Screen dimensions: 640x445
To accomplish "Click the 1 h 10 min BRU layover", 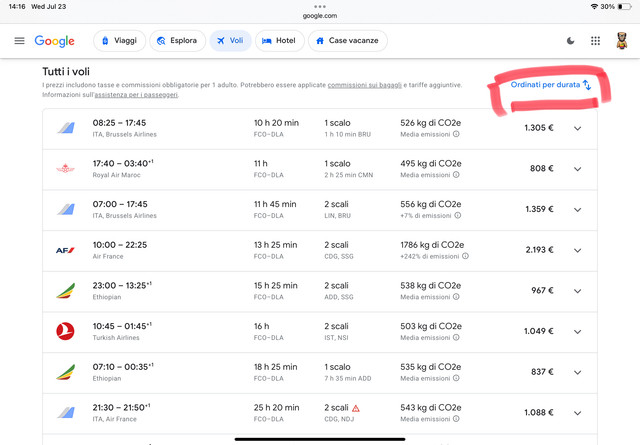I will point(347,134).
